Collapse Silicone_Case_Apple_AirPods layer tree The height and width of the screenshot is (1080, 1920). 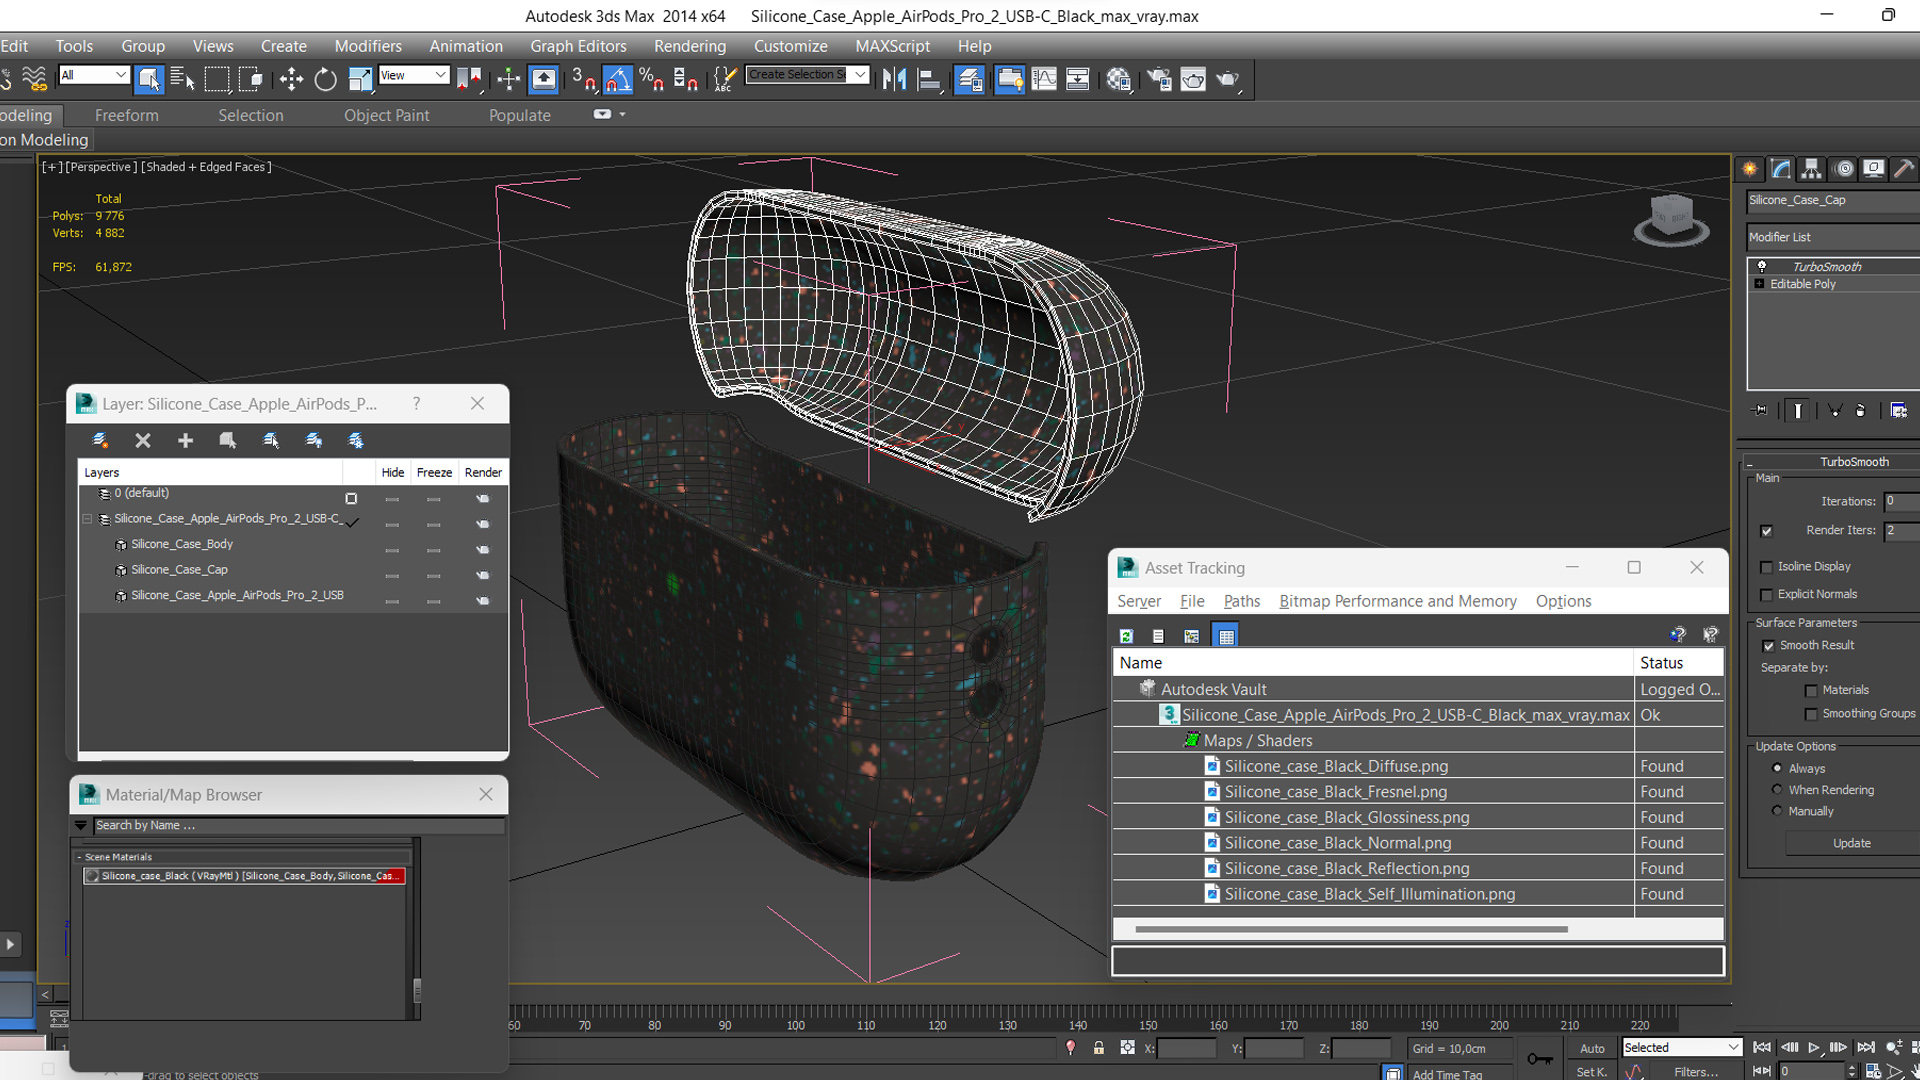point(87,519)
